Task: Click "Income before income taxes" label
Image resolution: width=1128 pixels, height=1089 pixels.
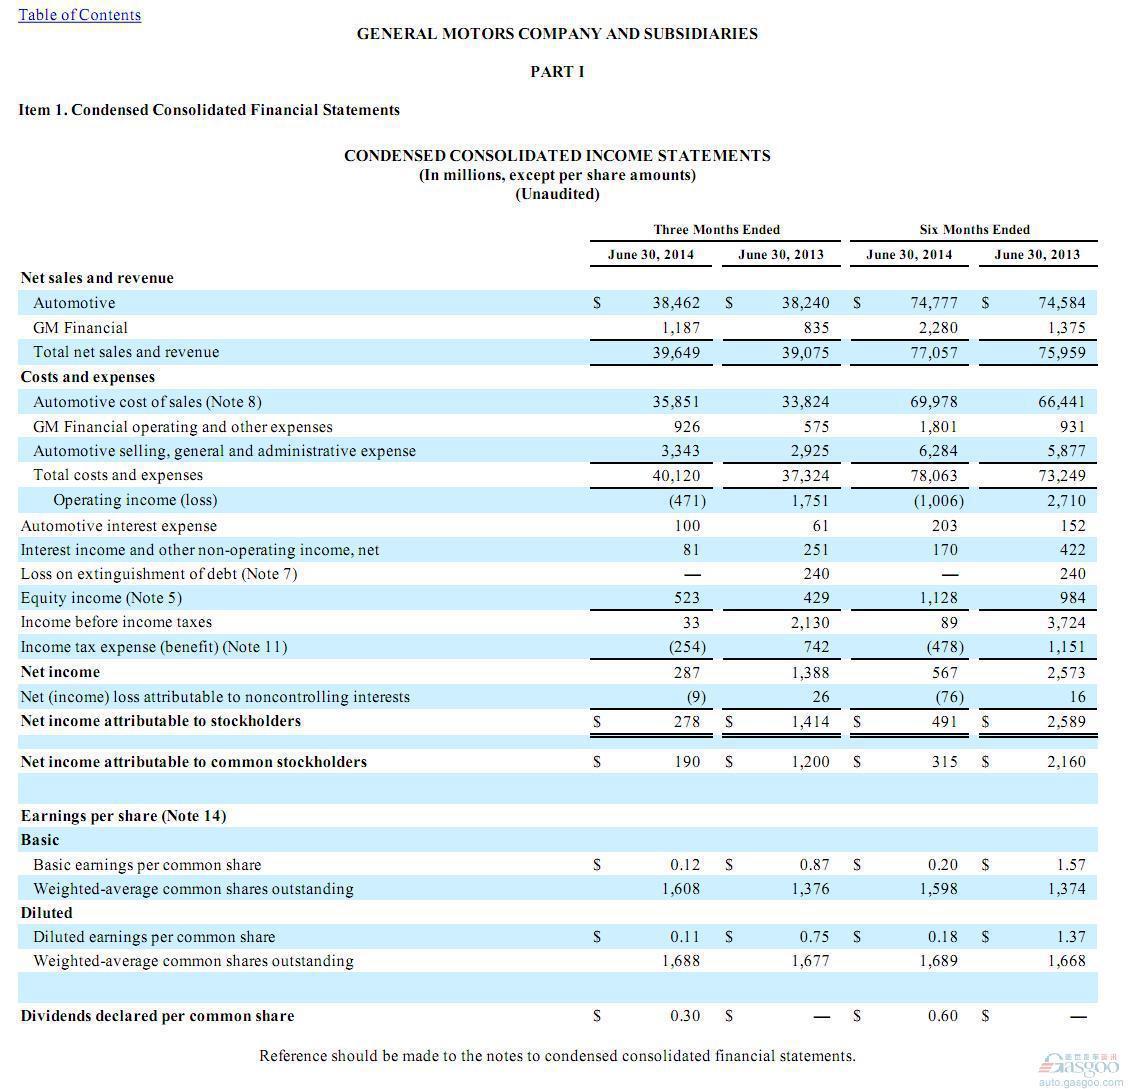Action: tap(117, 622)
